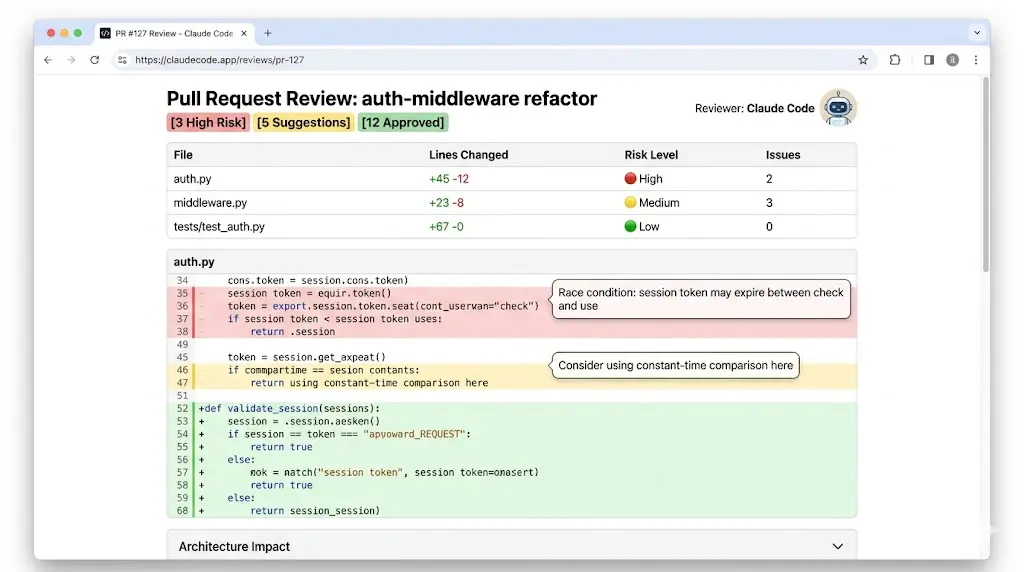Filter by the 12 Approved badge
The image size is (1024, 572).
tap(403, 122)
